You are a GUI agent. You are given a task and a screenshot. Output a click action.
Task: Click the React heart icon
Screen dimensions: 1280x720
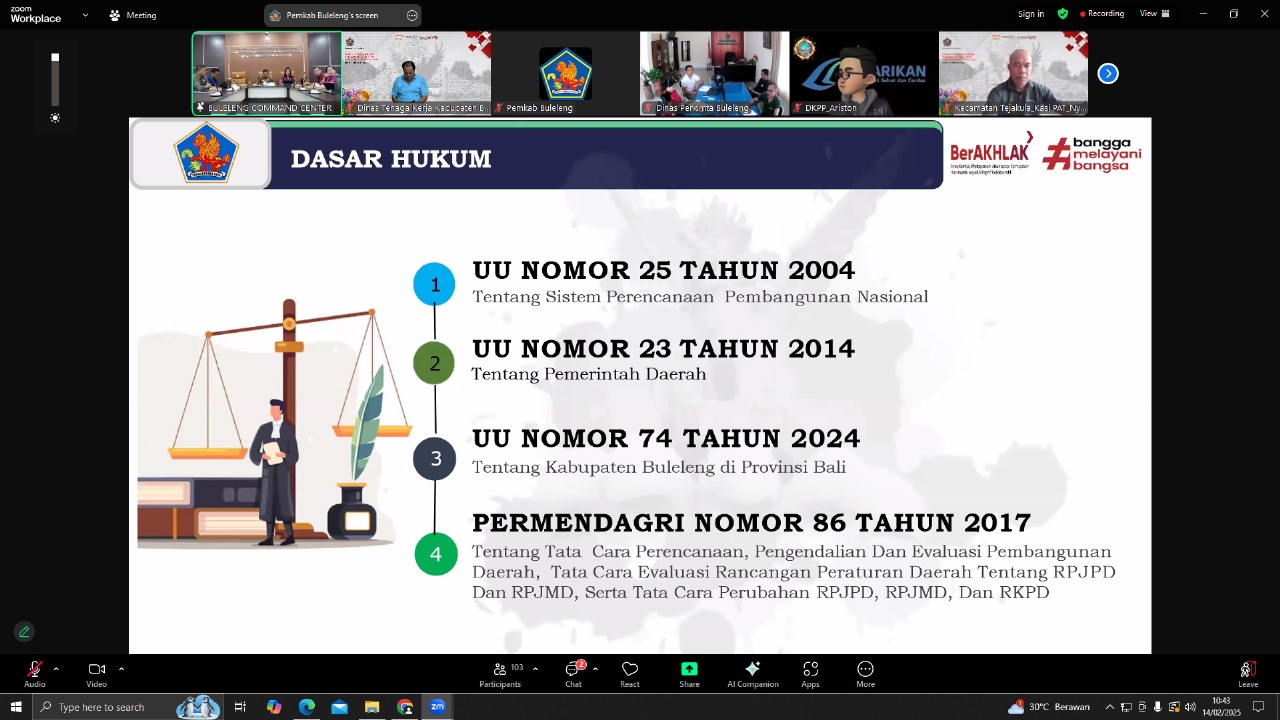tap(630, 670)
